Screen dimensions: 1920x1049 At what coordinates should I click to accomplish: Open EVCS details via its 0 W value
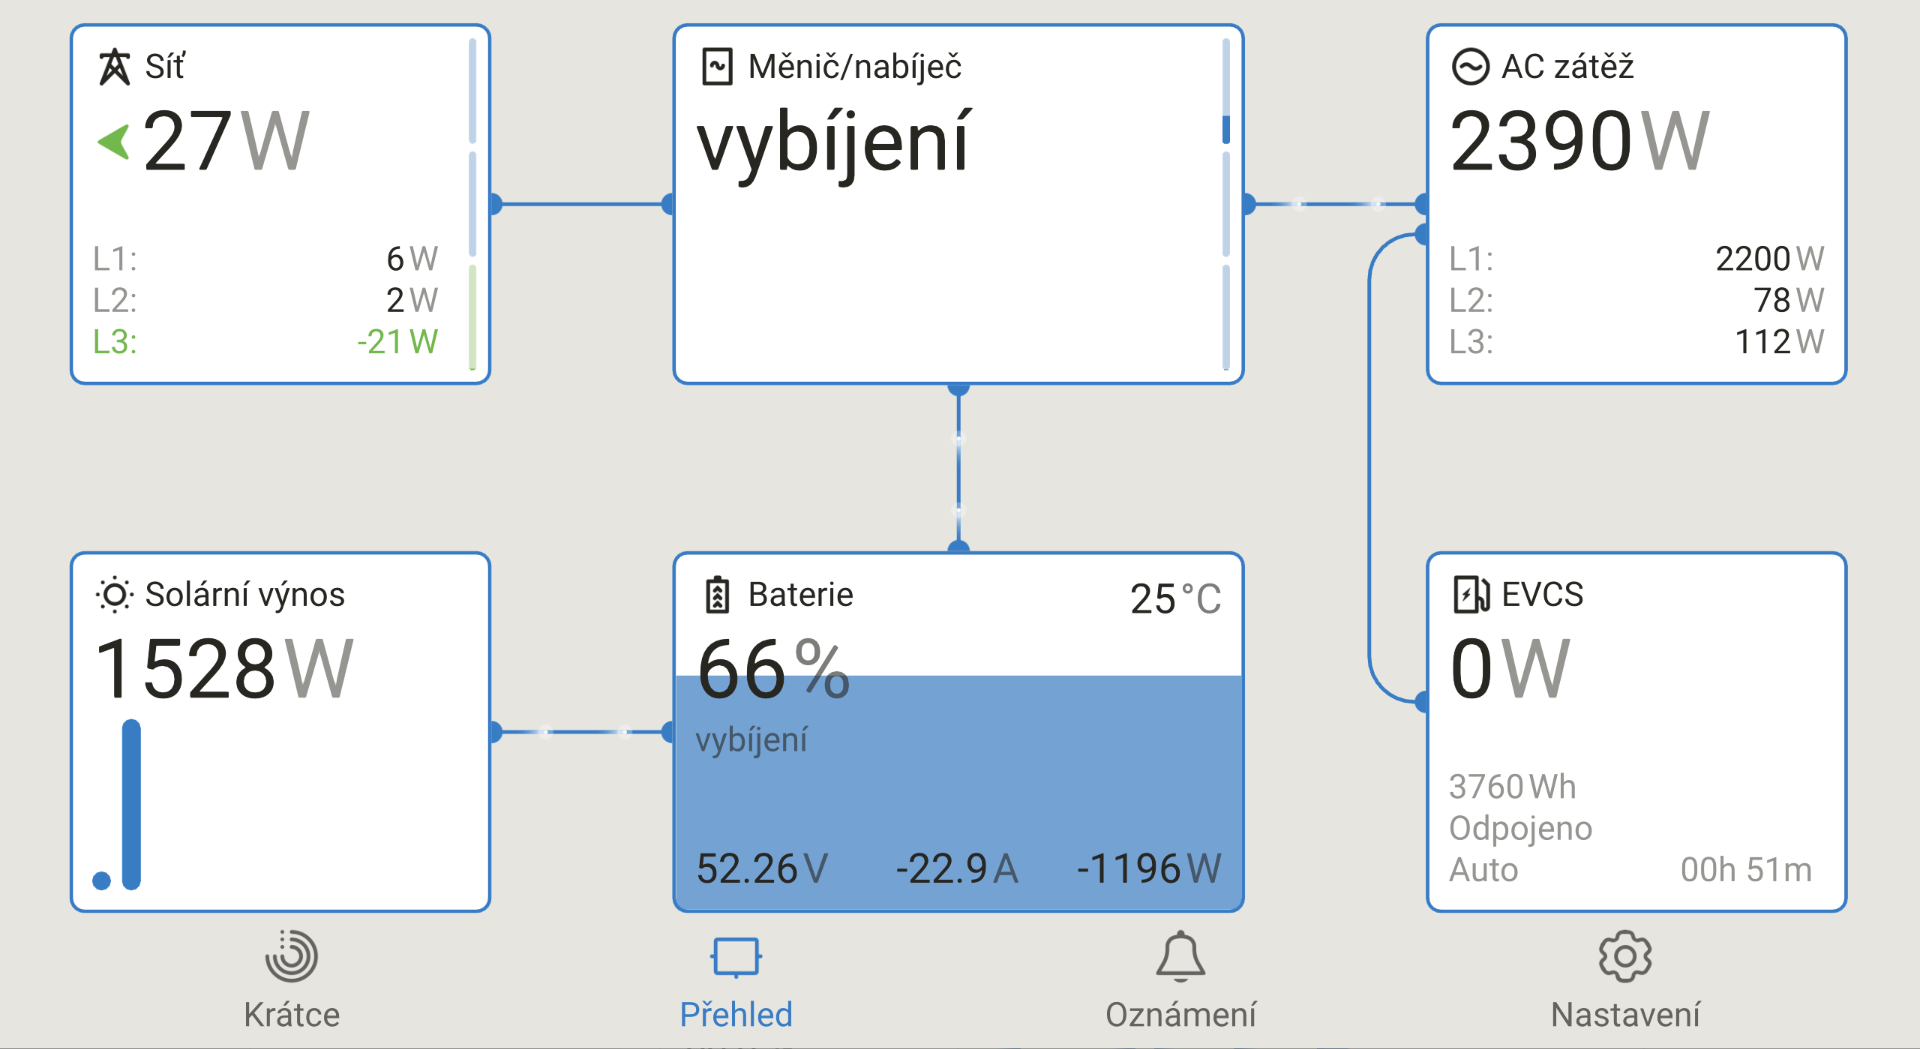[1510, 670]
